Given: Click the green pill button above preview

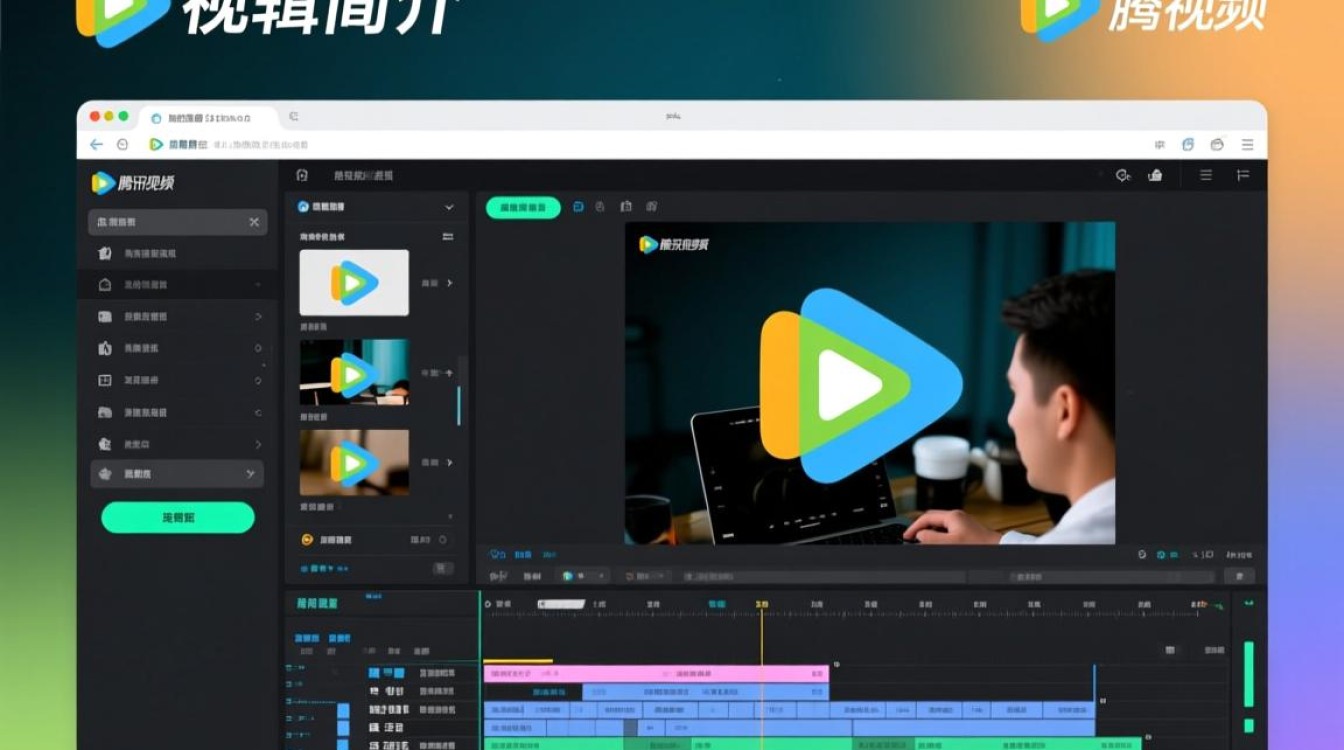Looking at the screenshot, I should [523, 207].
